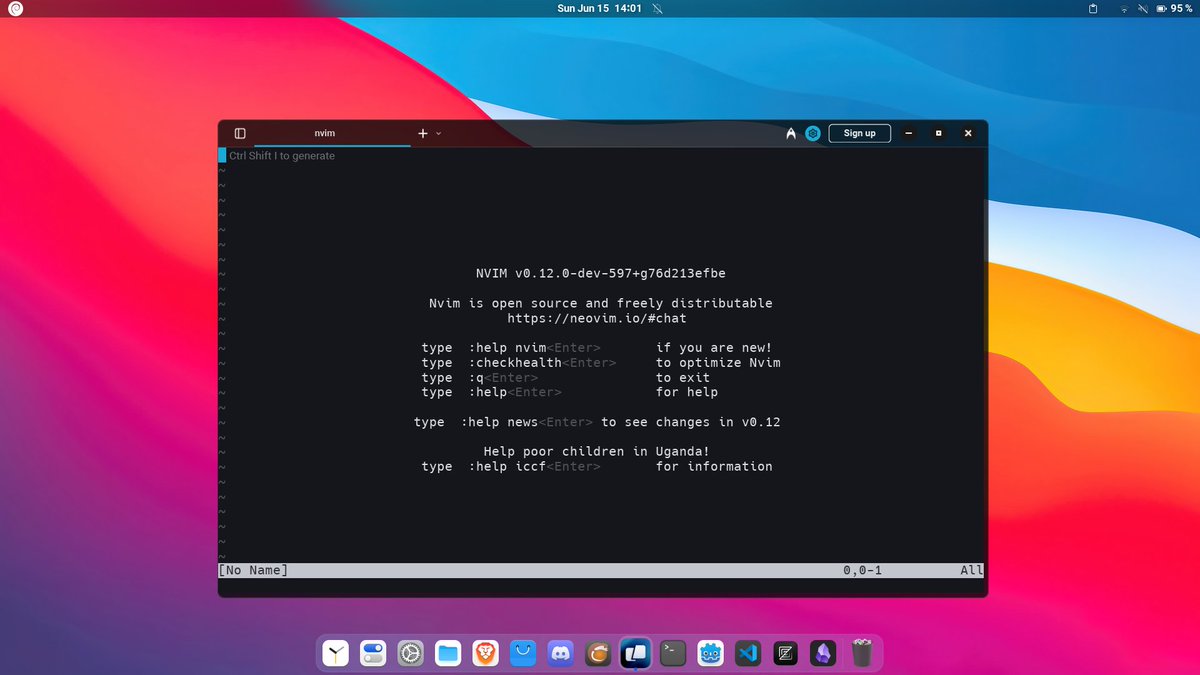
Task: Click the ':checkhealth' command text
Action: coord(515,363)
